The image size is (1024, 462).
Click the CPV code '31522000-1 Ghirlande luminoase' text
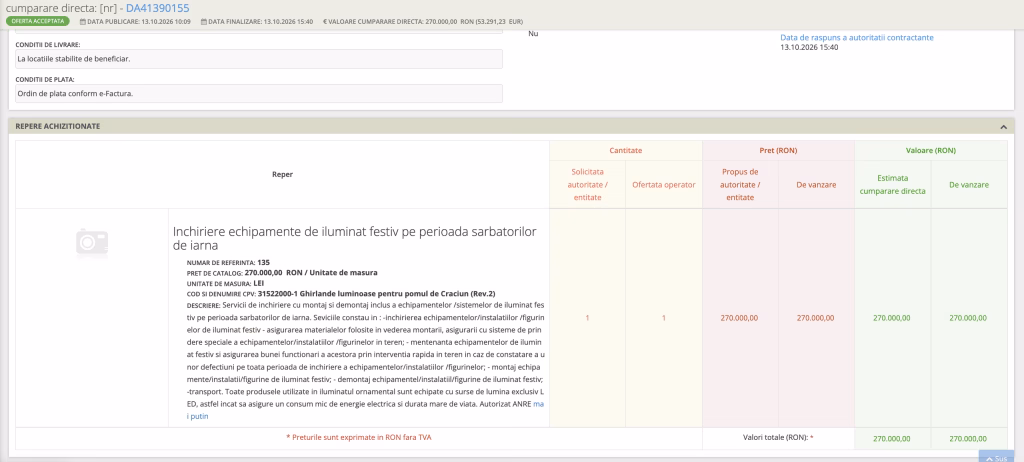click(376, 294)
